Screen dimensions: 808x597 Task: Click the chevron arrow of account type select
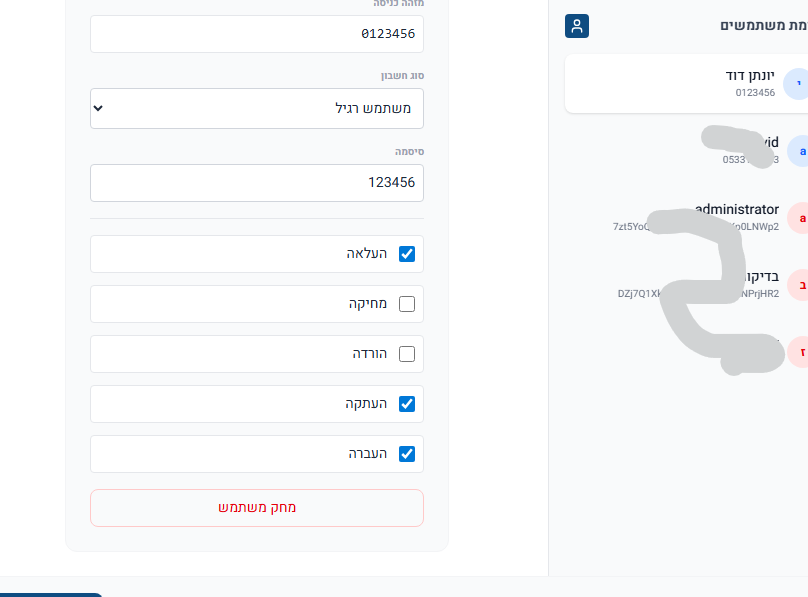98,108
